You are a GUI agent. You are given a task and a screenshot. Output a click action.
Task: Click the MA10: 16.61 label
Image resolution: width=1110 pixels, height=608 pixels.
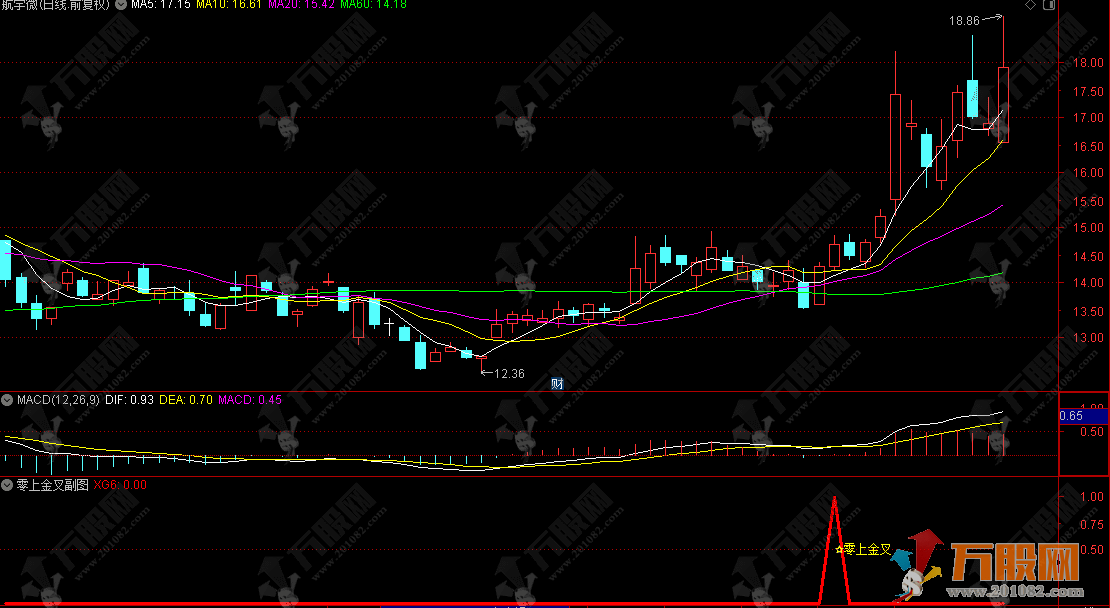pyautogui.click(x=229, y=4)
